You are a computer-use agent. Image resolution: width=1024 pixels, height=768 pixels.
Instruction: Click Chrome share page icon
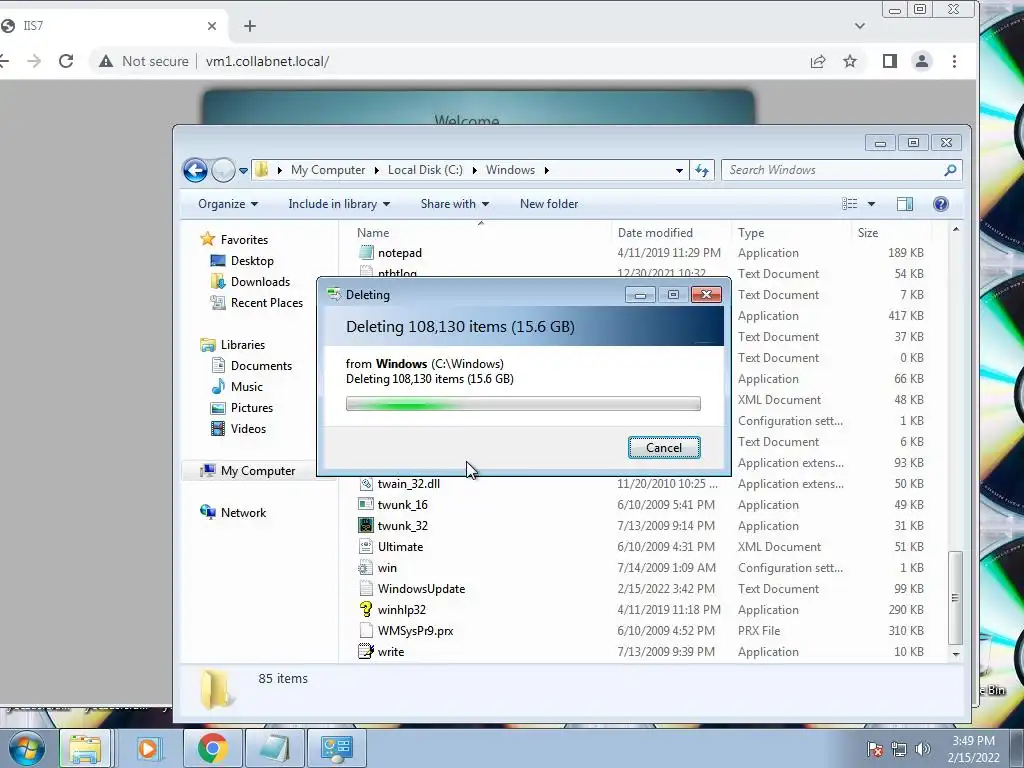(x=818, y=61)
